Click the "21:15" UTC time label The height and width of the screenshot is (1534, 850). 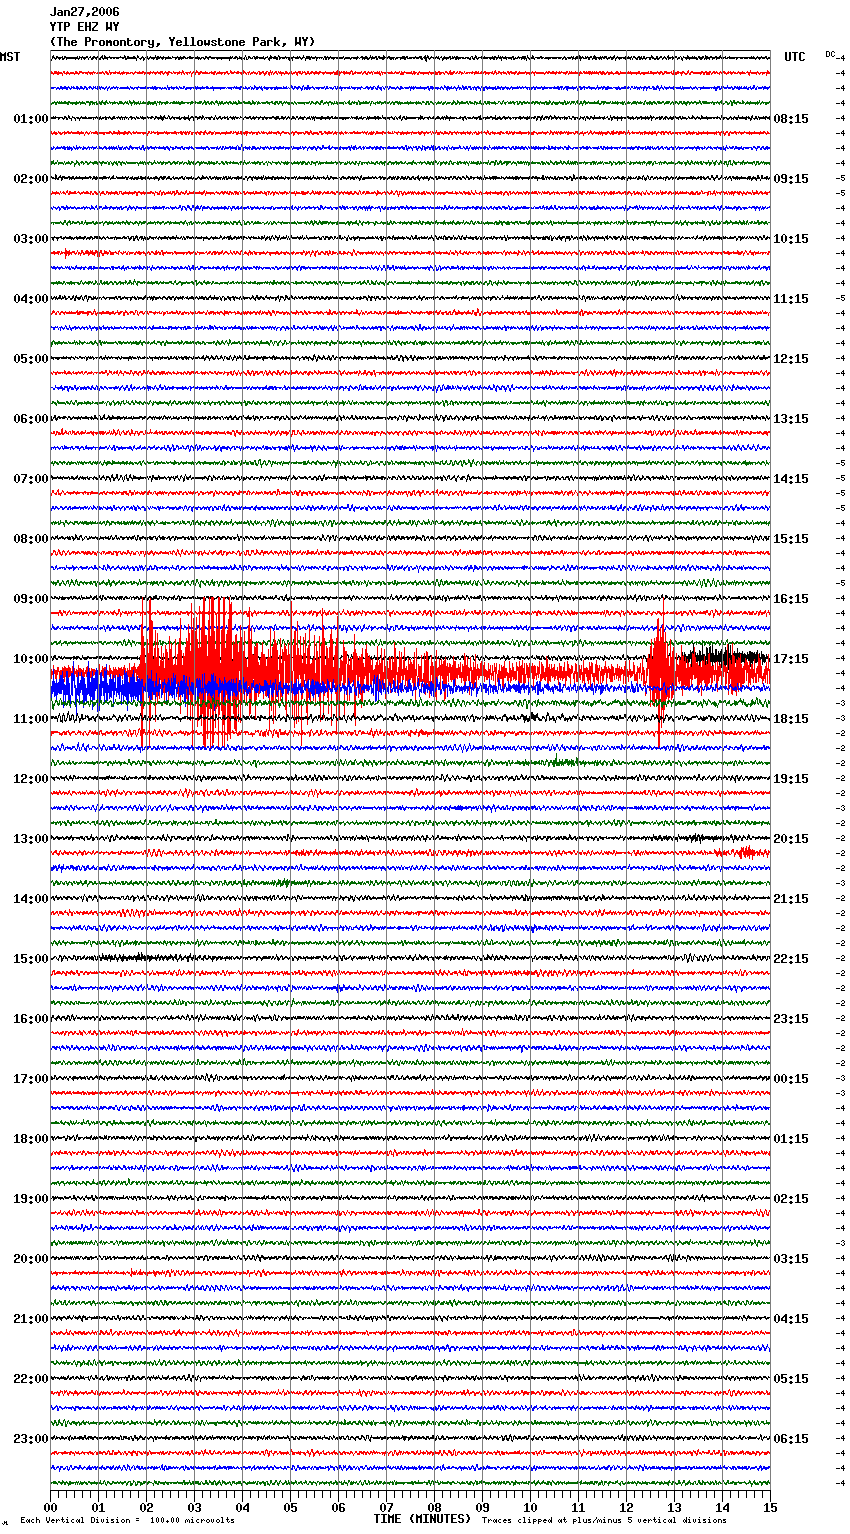pos(791,899)
